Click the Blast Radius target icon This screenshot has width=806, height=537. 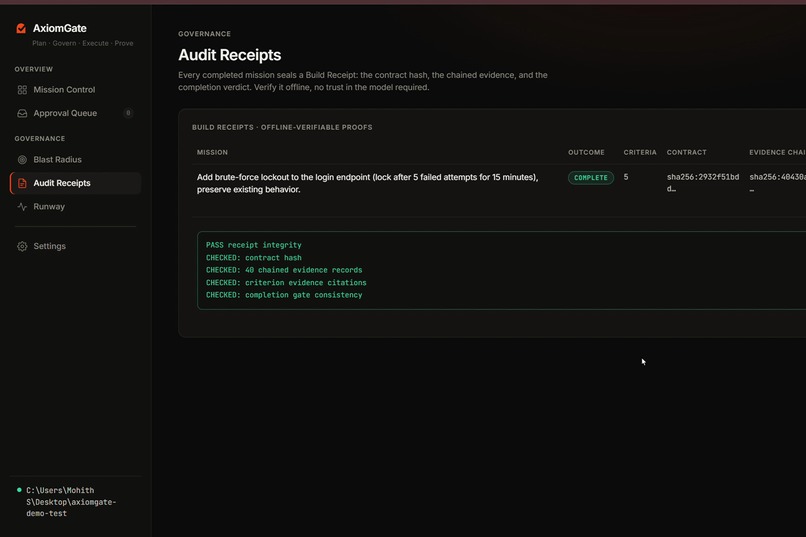22,160
